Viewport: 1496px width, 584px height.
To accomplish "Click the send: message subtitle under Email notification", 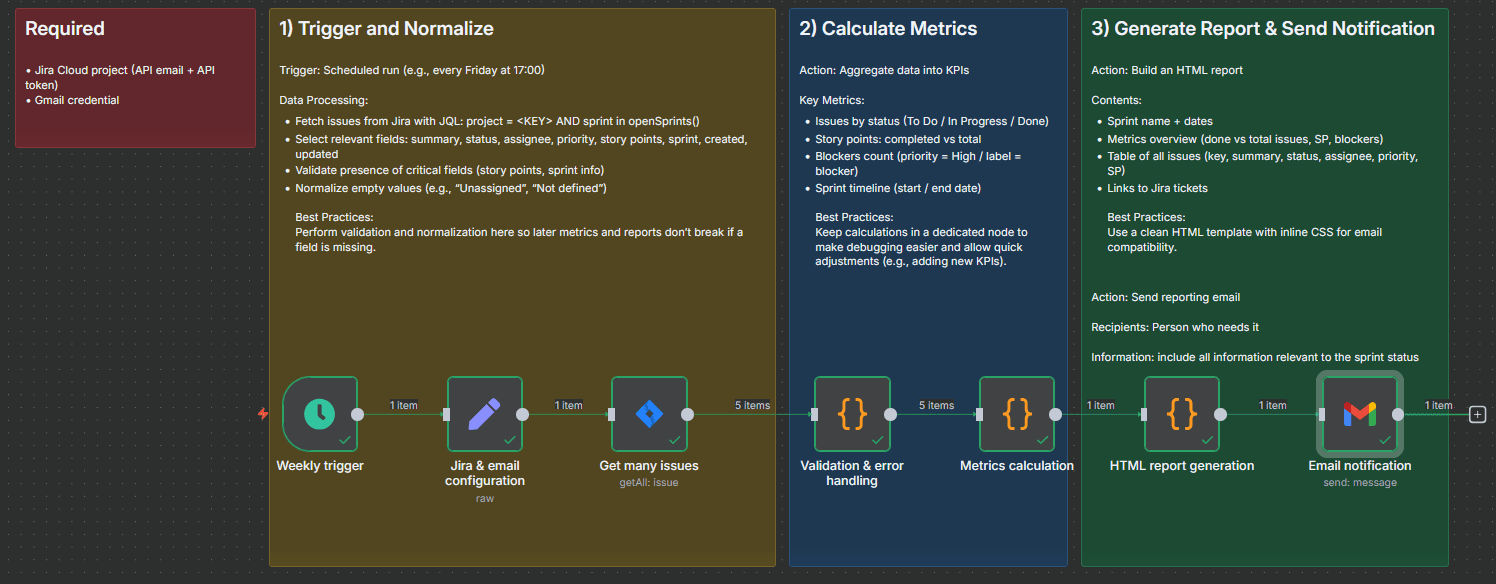I will (x=1360, y=481).
